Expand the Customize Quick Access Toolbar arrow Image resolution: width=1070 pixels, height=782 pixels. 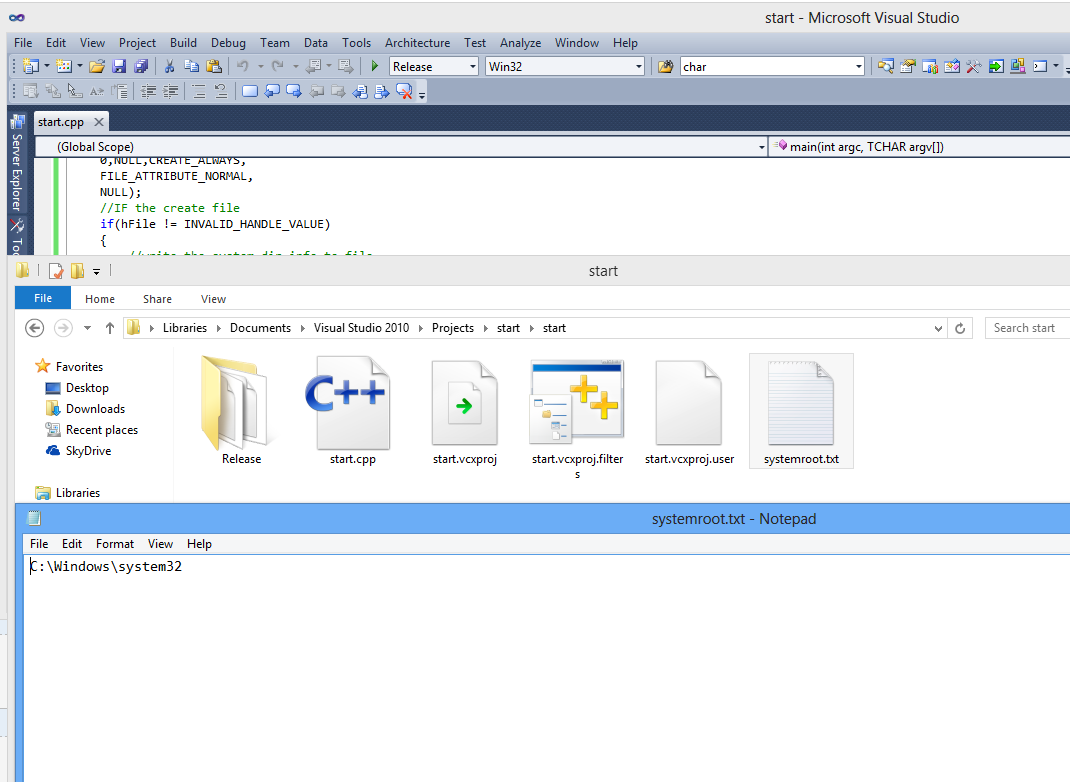coord(96,272)
